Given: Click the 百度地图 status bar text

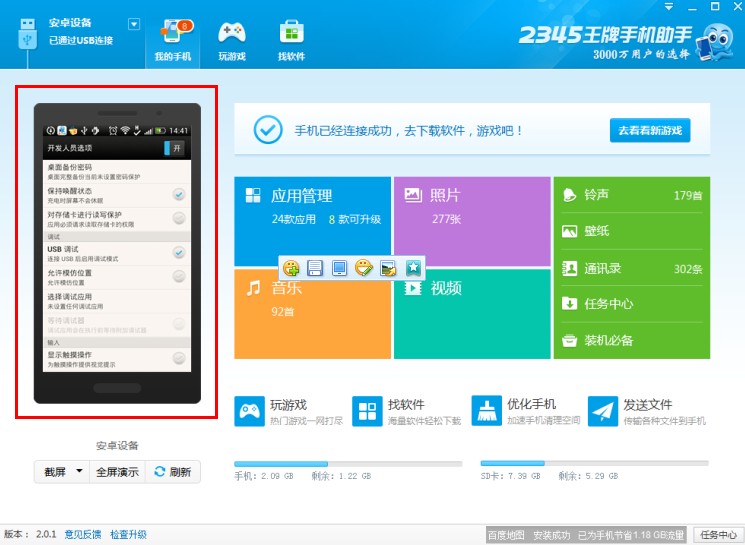Looking at the screenshot, I should 506,535.
